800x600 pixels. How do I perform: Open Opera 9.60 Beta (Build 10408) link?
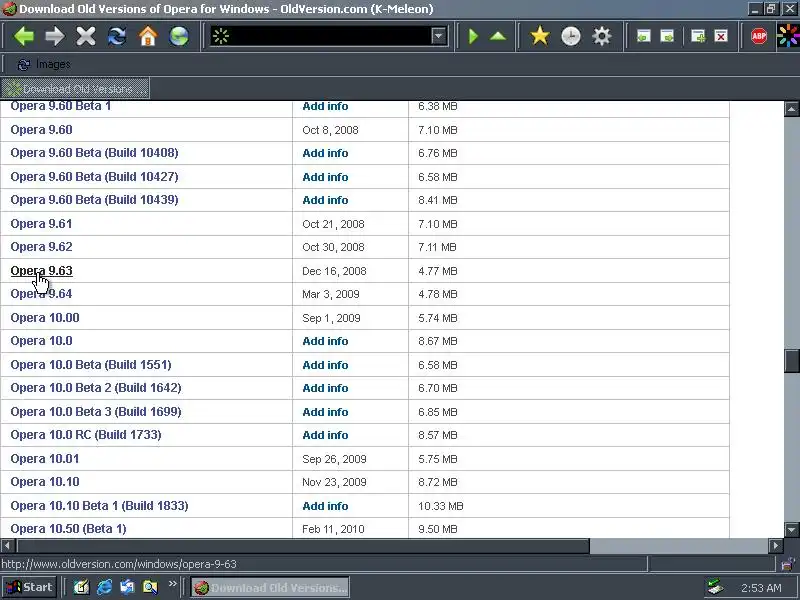pos(94,153)
